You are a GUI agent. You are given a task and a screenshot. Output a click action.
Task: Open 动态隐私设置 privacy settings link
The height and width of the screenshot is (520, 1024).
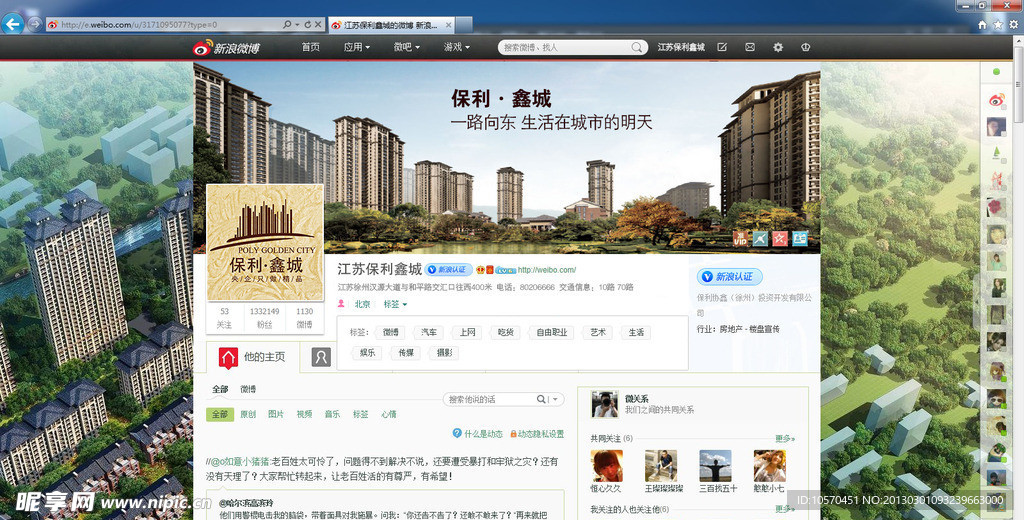tap(537, 434)
